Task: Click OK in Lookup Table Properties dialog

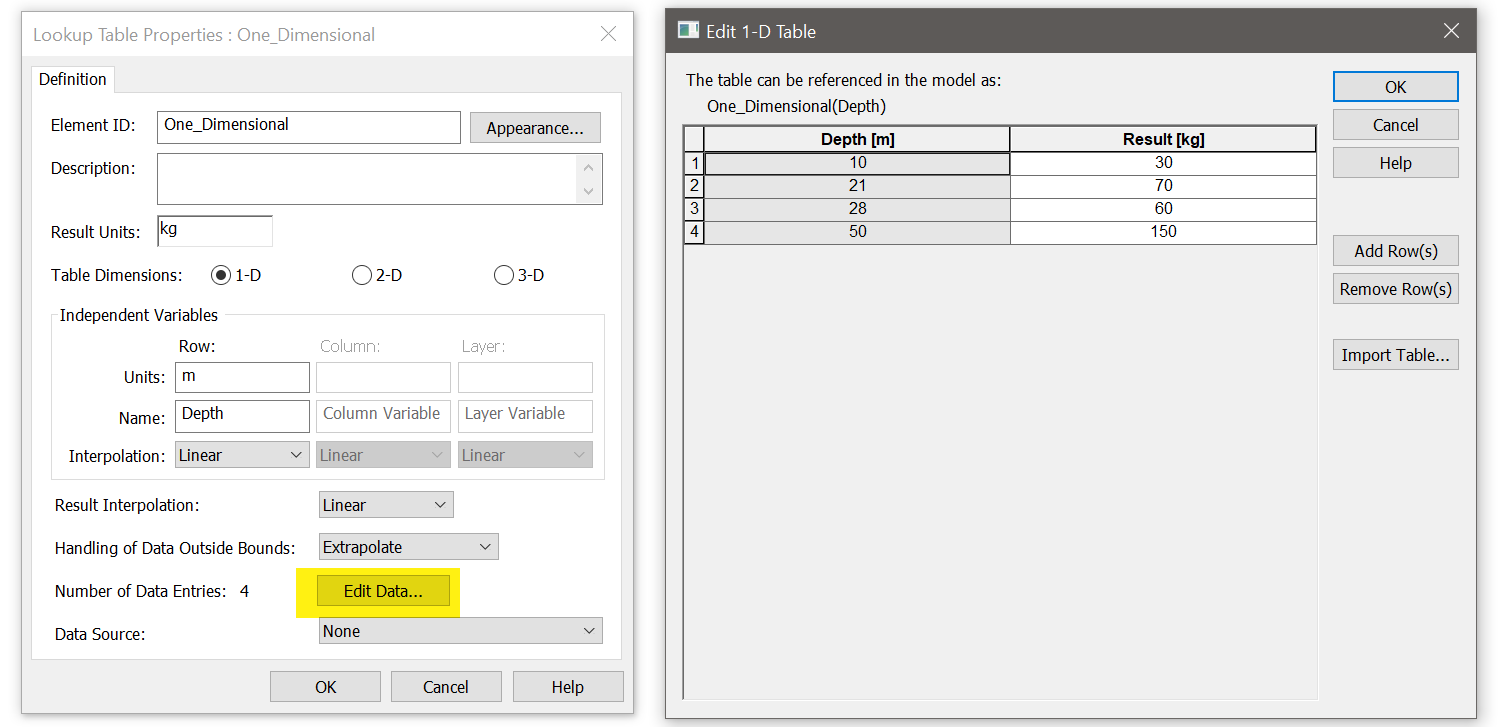Action: [x=326, y=687]
